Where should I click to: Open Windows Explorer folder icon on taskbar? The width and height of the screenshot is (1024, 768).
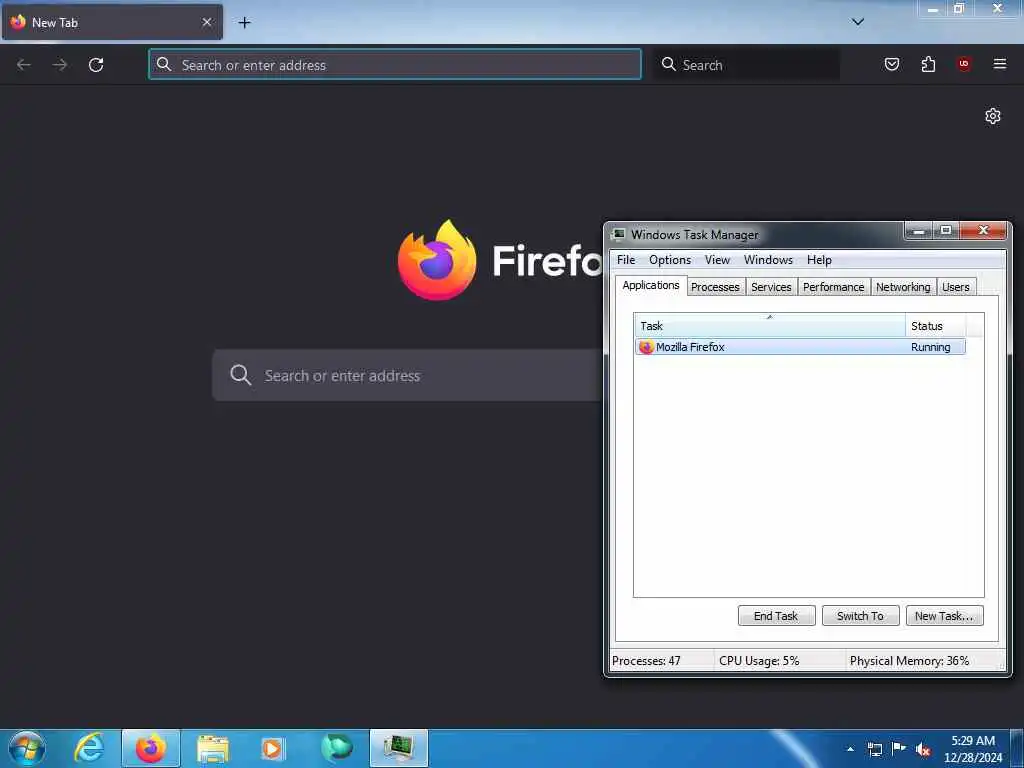click(x=212, y=748)
